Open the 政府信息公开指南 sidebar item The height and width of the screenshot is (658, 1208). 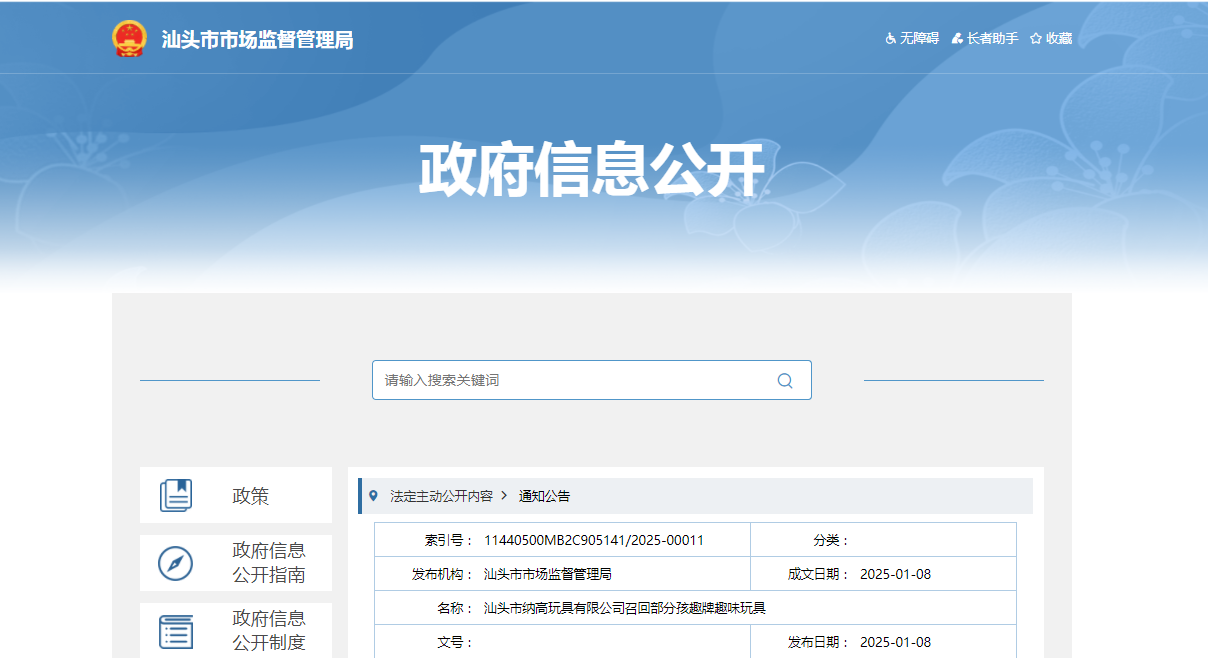[x=269, y=563]
